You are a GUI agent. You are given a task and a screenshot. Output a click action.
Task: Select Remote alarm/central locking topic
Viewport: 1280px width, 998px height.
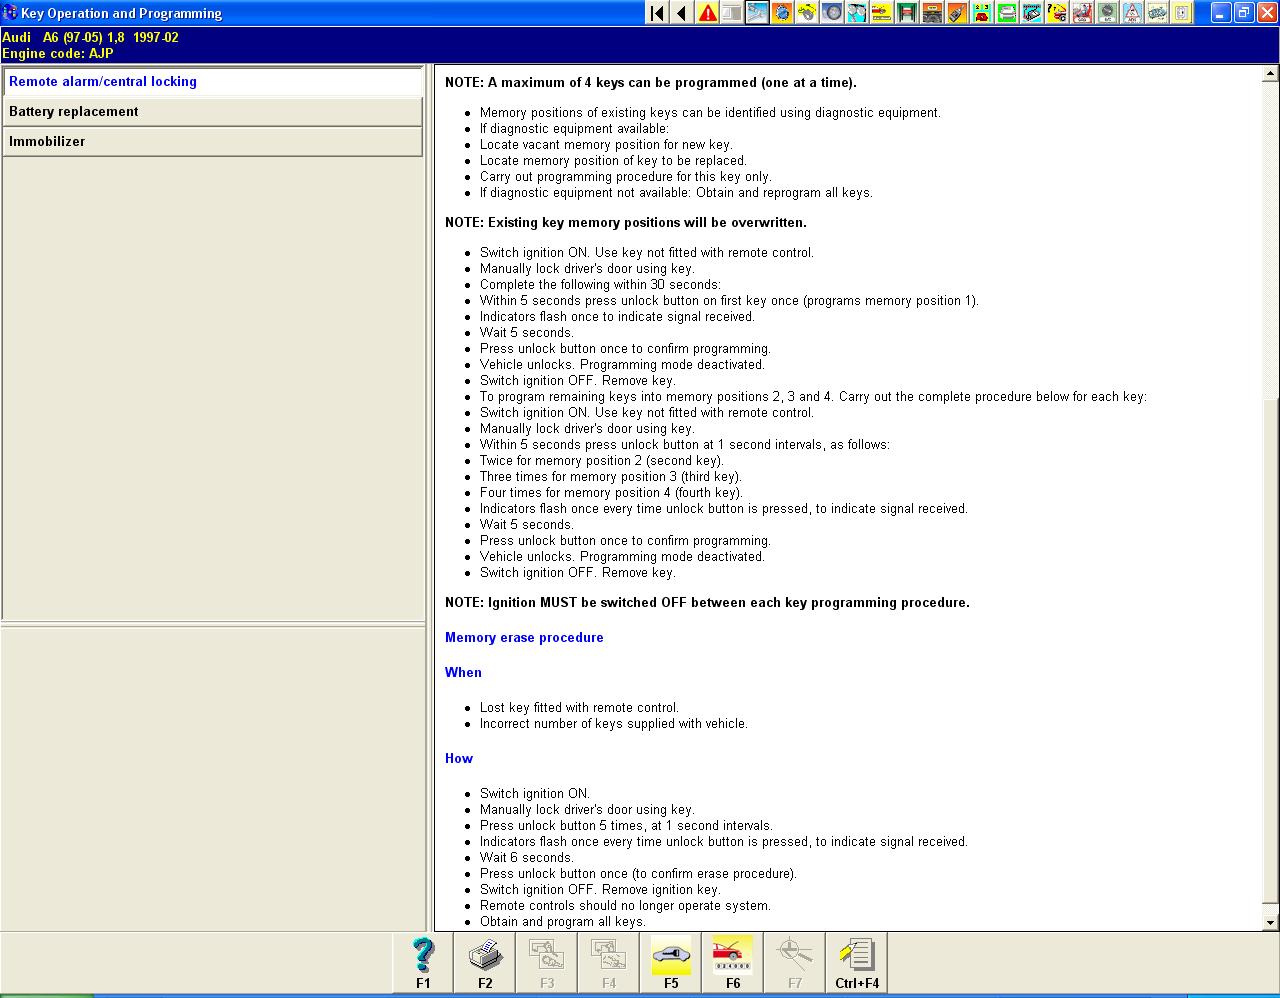click(213, 82)
